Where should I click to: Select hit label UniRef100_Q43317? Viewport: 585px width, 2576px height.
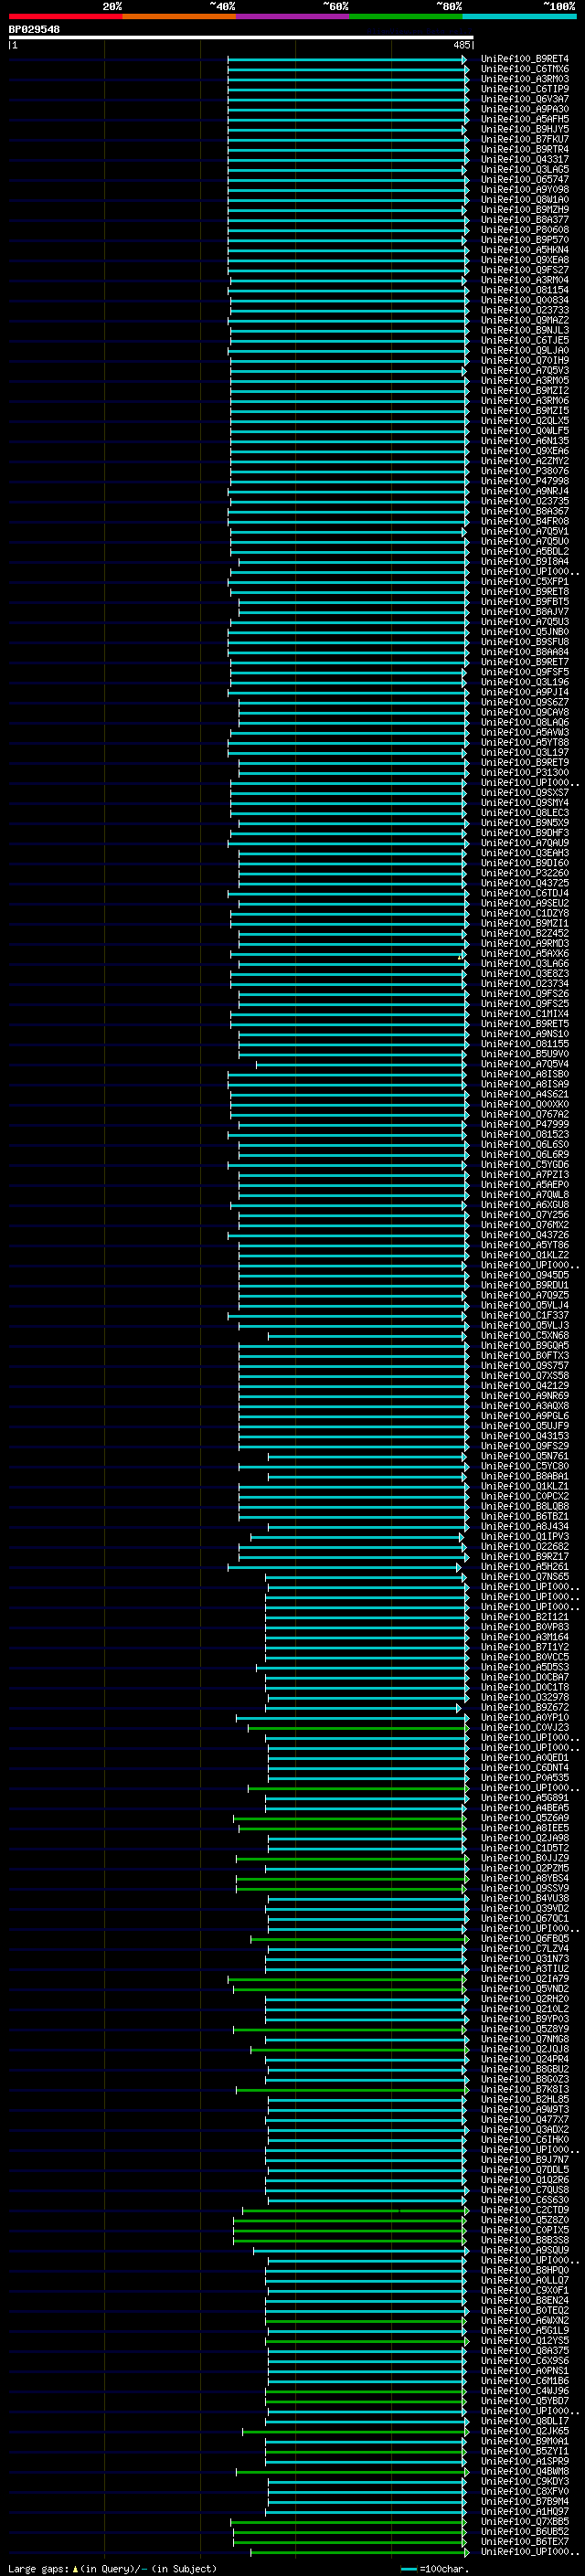coord(525,159)
